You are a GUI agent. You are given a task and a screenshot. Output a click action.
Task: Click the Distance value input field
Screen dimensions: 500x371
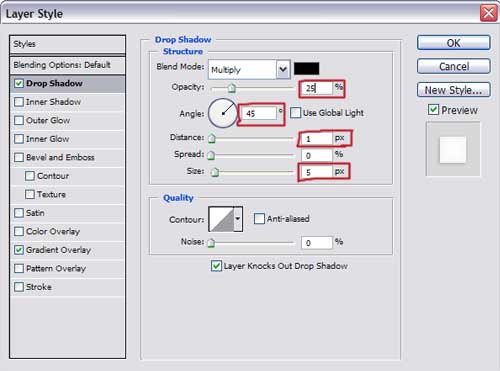(316, 138)
